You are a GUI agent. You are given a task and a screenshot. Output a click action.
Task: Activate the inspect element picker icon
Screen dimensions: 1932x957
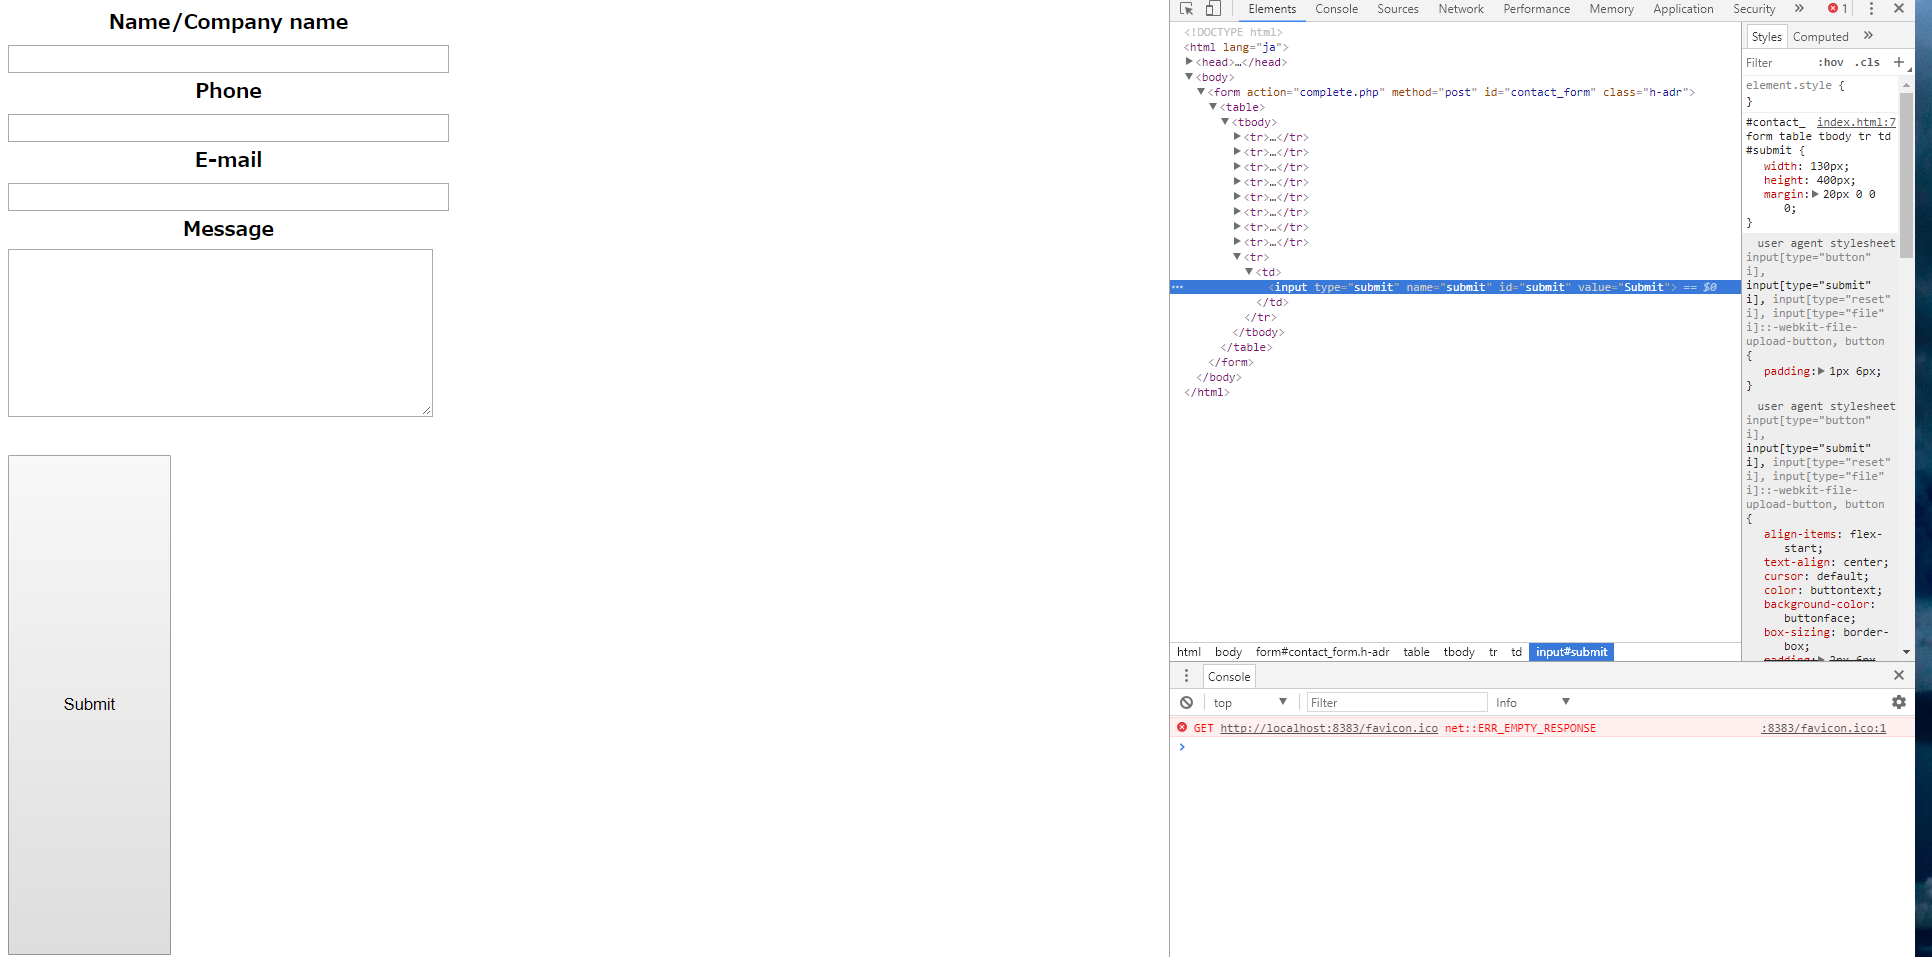[x=1187, y=9]
